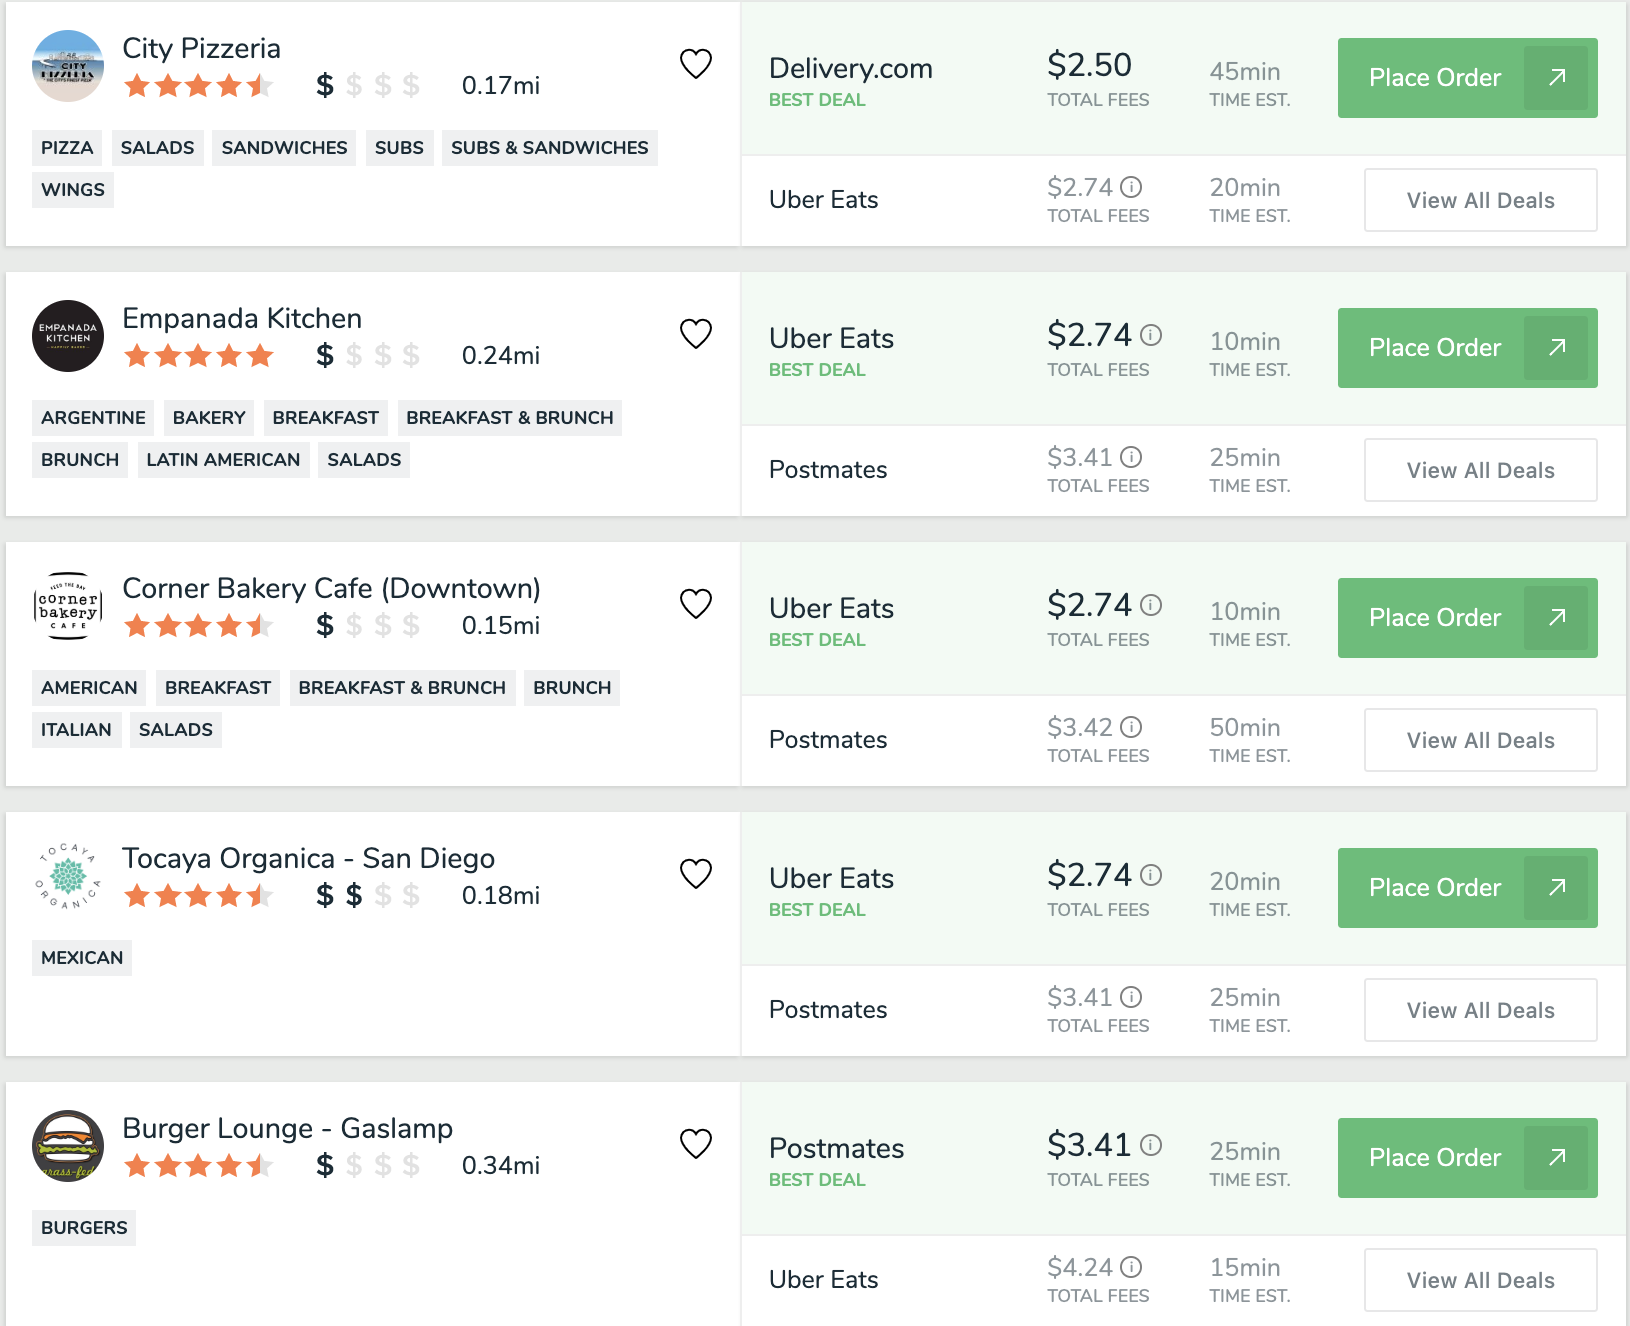Select BREAKFAST & BRUNCH tag on Empanada Kitchen
Image resolution: width=1630 pixels, height=1326 pixels.
click(510, 418)
